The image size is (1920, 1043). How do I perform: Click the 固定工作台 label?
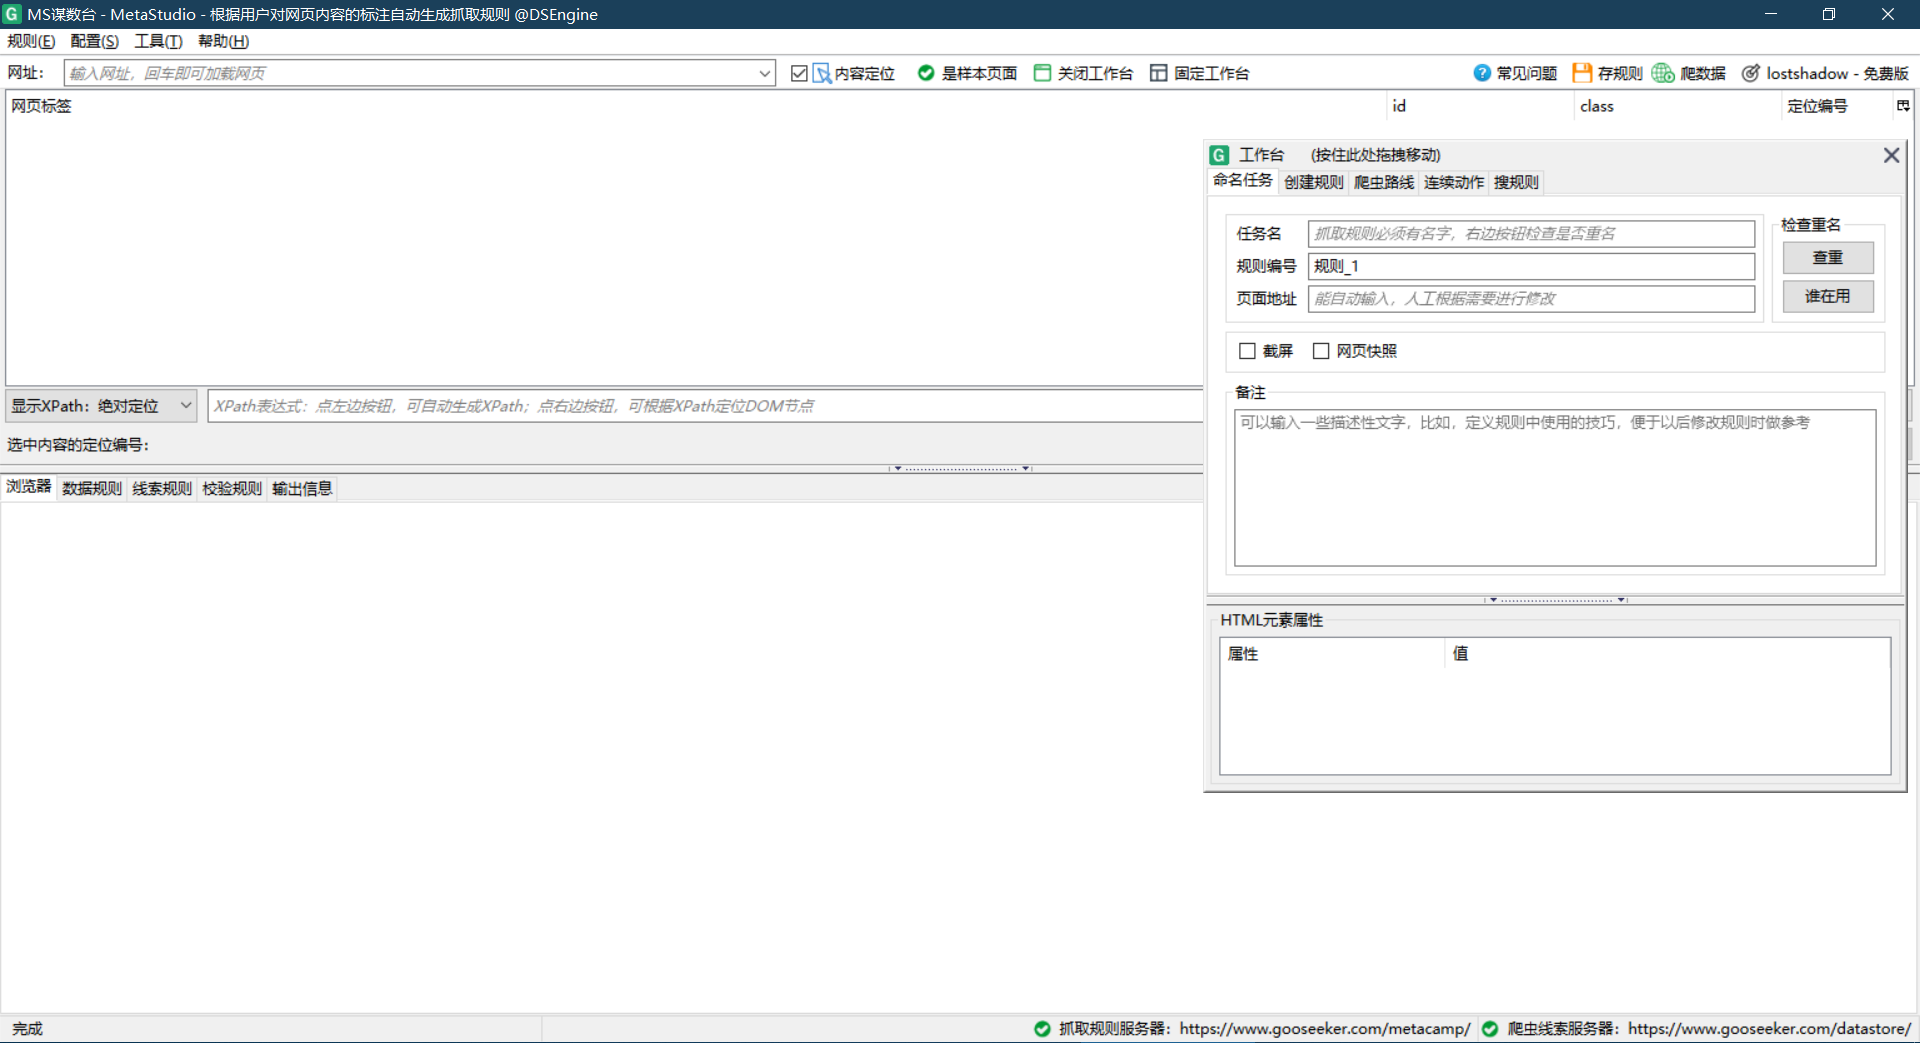coord(1211,73)
